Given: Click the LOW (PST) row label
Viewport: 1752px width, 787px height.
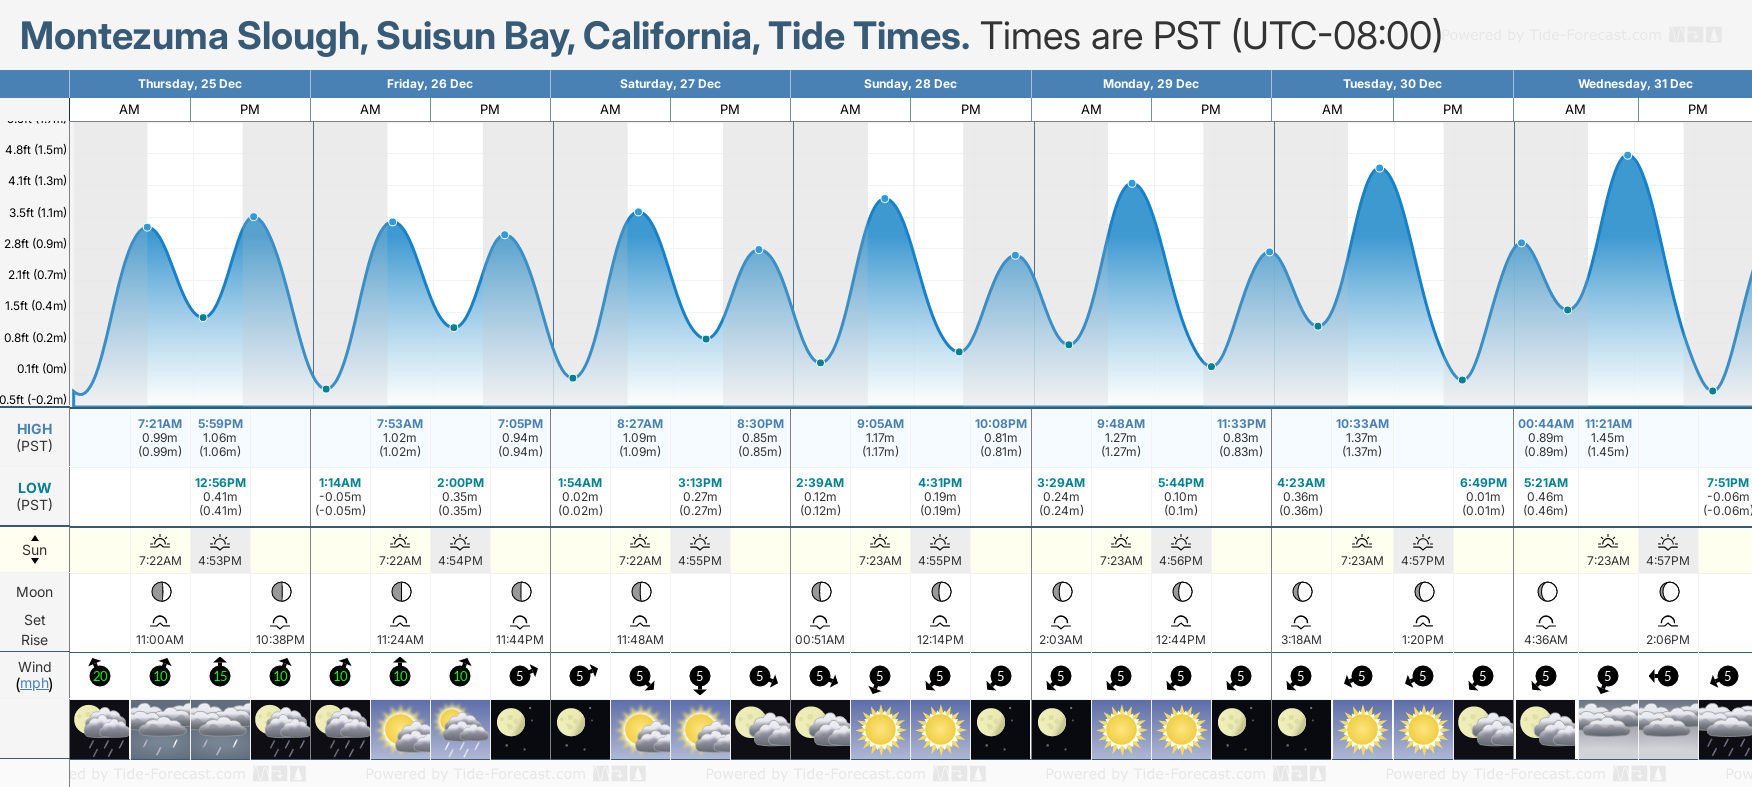Looking at the screenshot, I should pyautogui.click(x=34, y=496).
